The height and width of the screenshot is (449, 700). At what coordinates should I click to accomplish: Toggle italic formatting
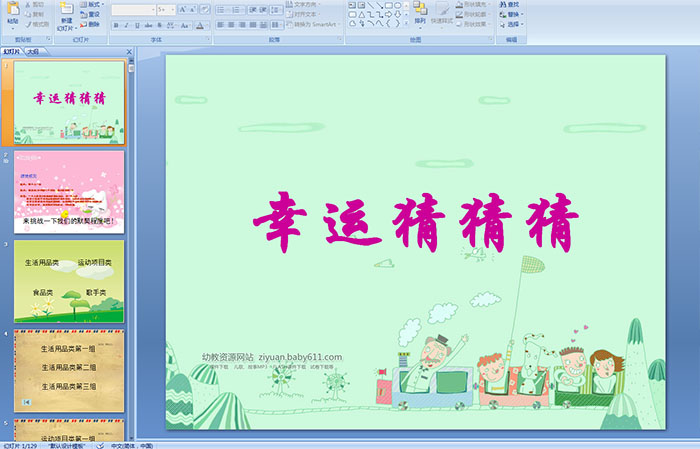tap(126, 25)
